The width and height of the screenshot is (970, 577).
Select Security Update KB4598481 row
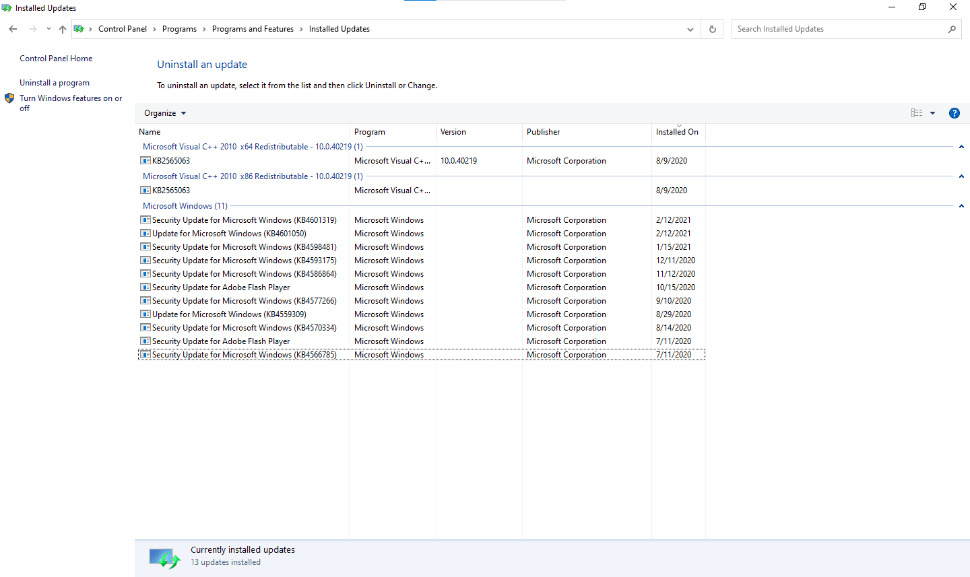(x=421, y=247)
